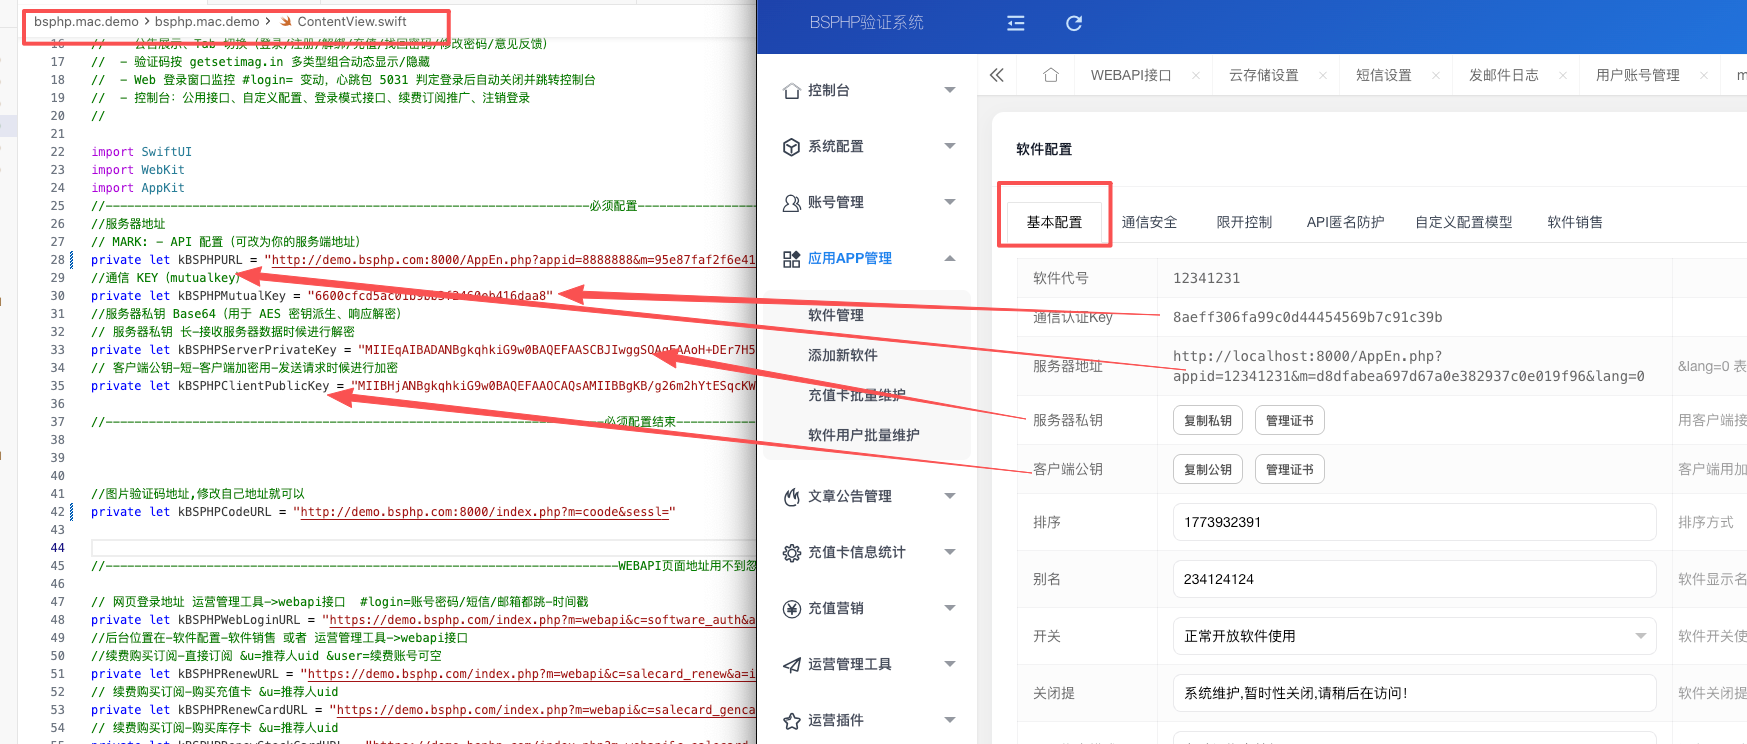Click the 别名 input field 234124124
The width and height of the screenshot is (1747, 744).
[1414, 579]
